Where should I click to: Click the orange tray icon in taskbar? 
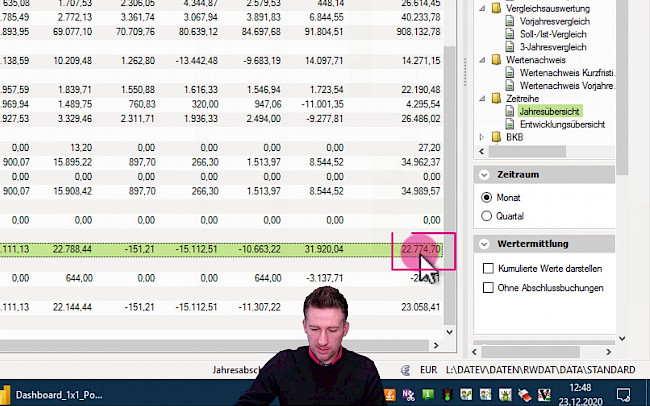tap(390, 394)
